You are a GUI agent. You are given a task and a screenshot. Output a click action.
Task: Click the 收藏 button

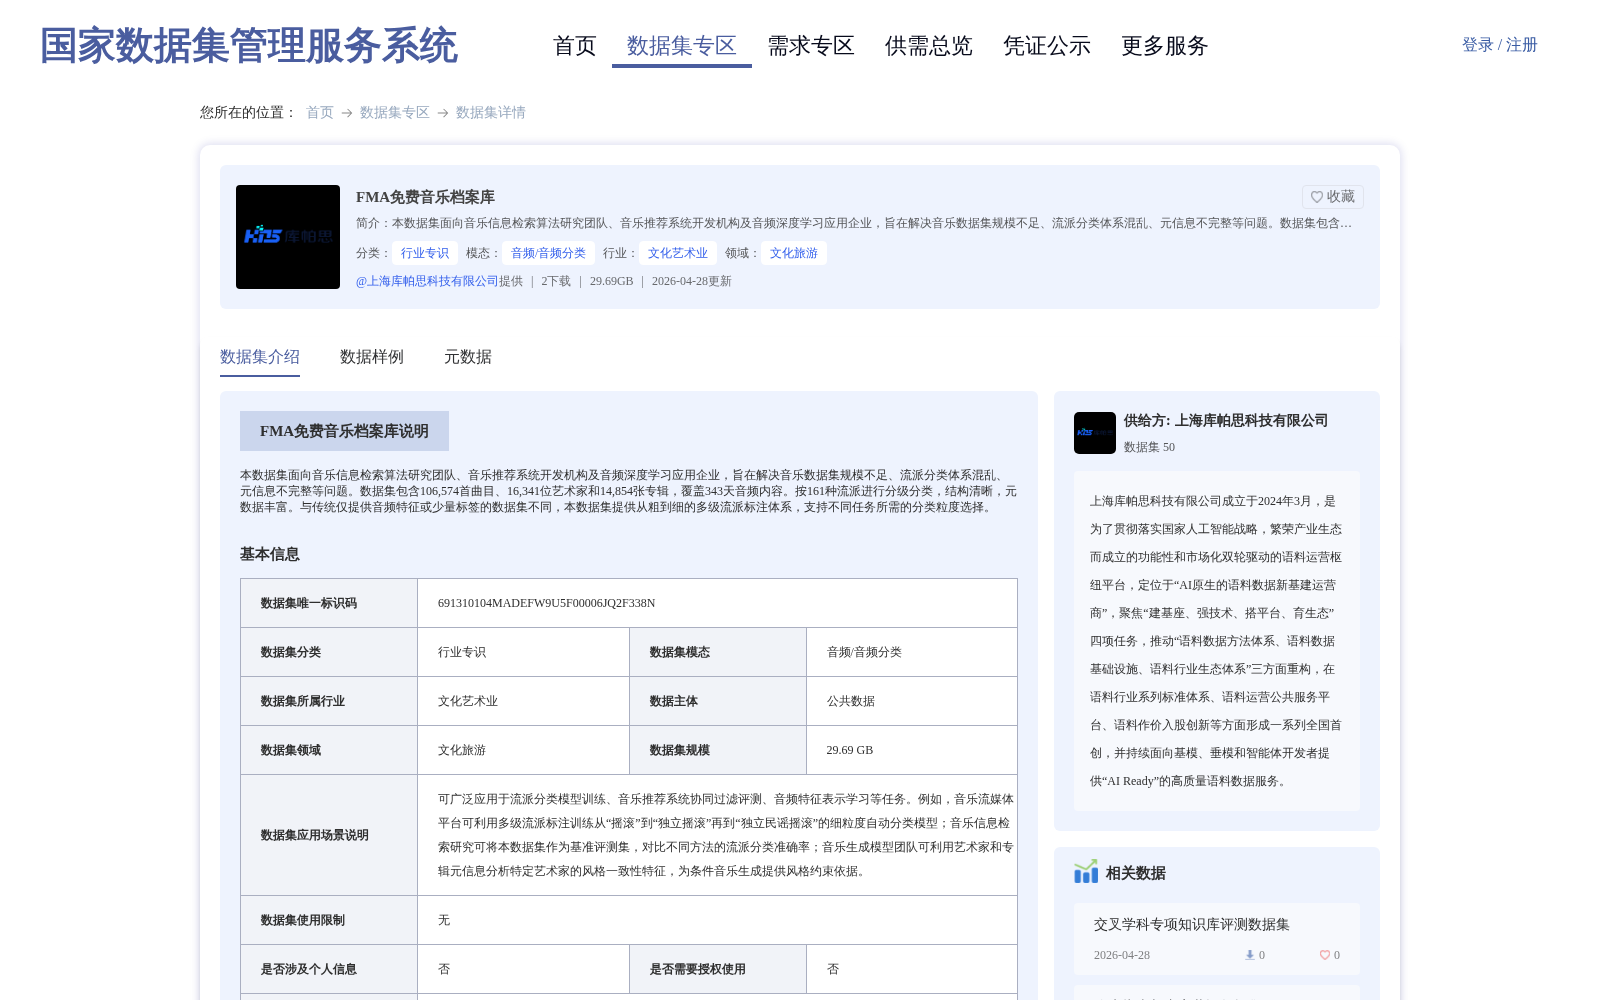[1333, 197]
